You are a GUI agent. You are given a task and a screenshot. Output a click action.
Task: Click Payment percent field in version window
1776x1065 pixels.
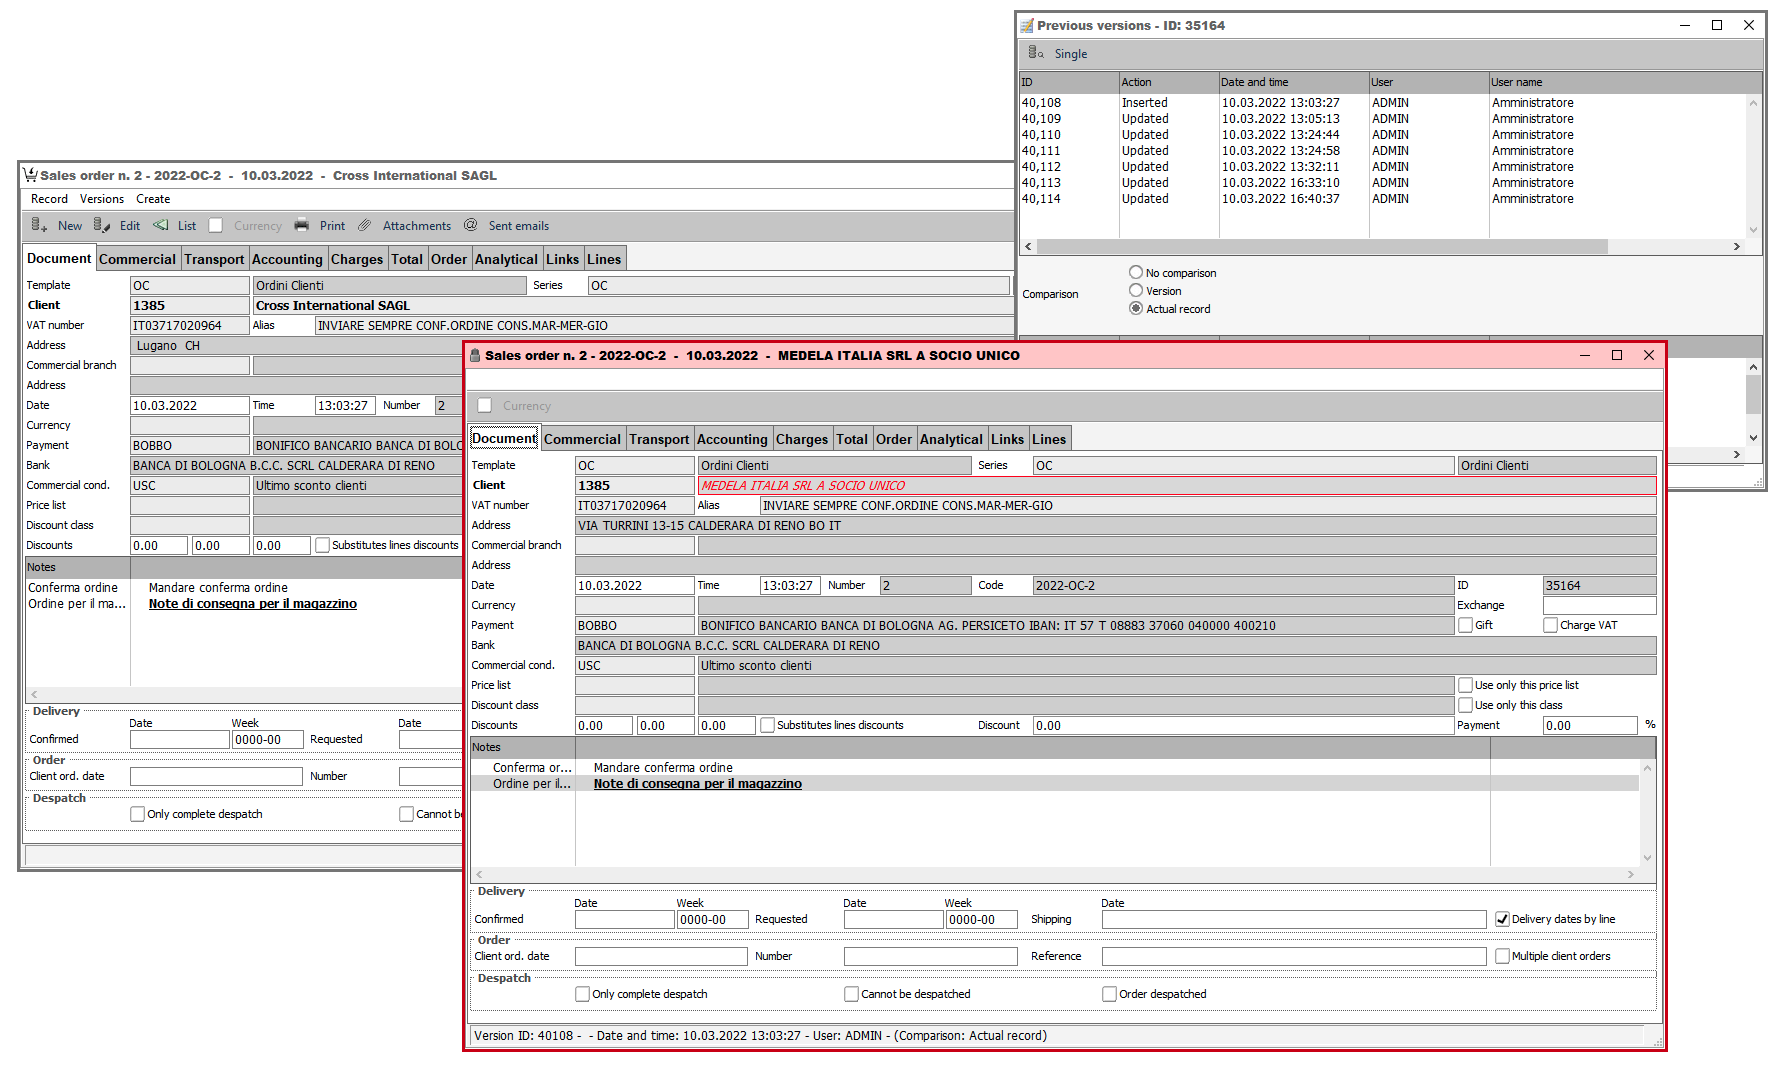1590,725
